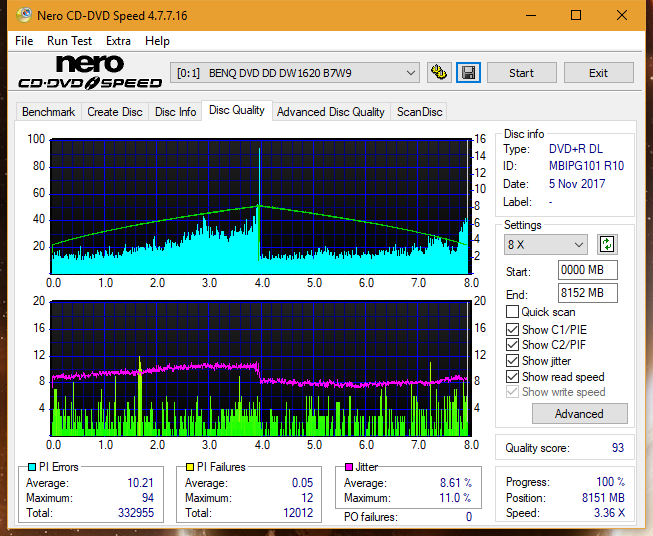The image size is (653, 536).
Task: Click the End MB input field
Action: [x=588, y=293]
